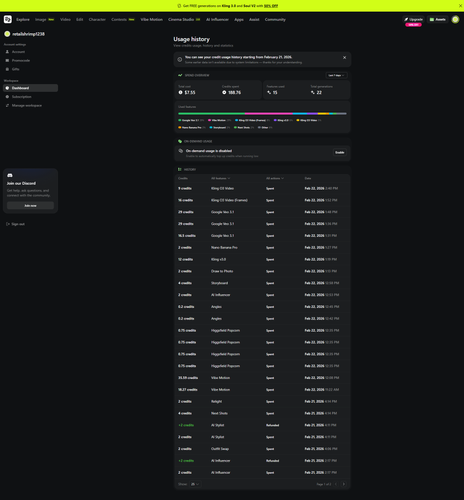The height and width of the screenshot is (500, 464).
Task: Click the Storyboard entry in the history table
Action: click(x=262, y=283)
